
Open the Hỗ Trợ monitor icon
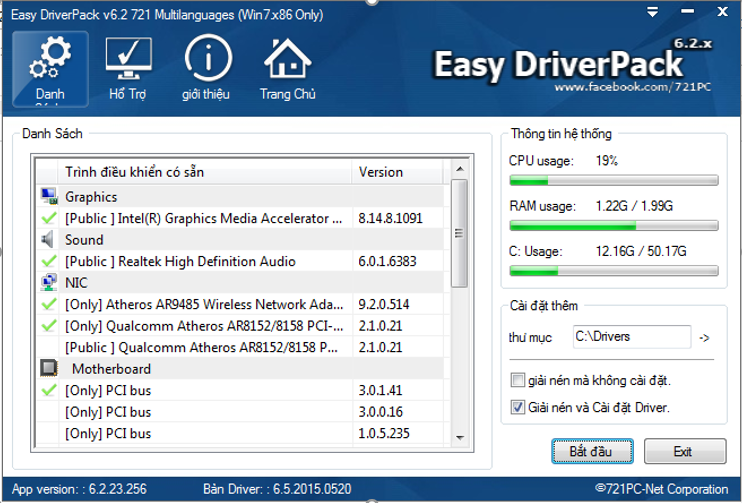128,69
